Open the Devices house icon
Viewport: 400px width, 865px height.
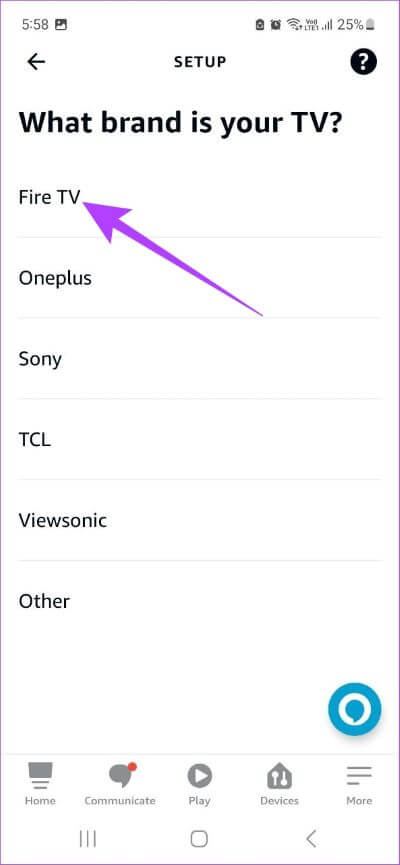pyautogui.click(x=279, y=776)
